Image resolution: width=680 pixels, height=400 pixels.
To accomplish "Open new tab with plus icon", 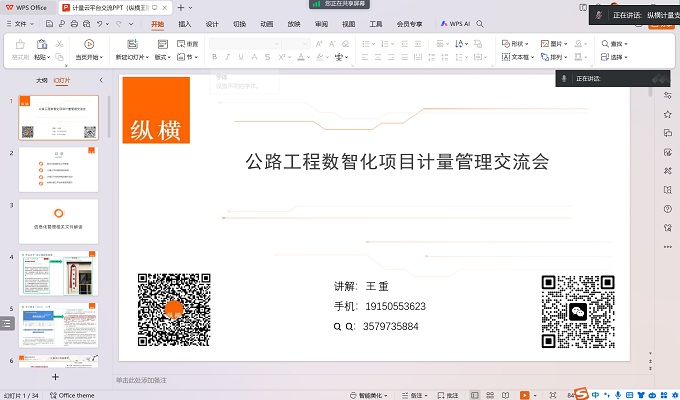I will tap(181, 8).
